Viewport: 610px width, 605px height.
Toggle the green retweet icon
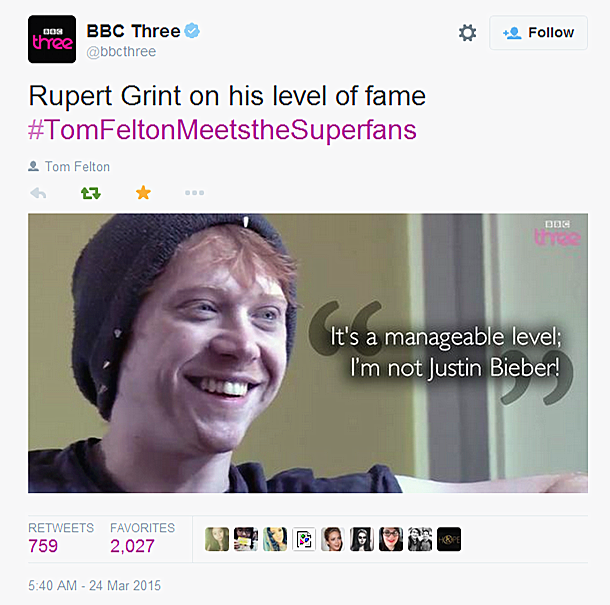tap(91, 193)
